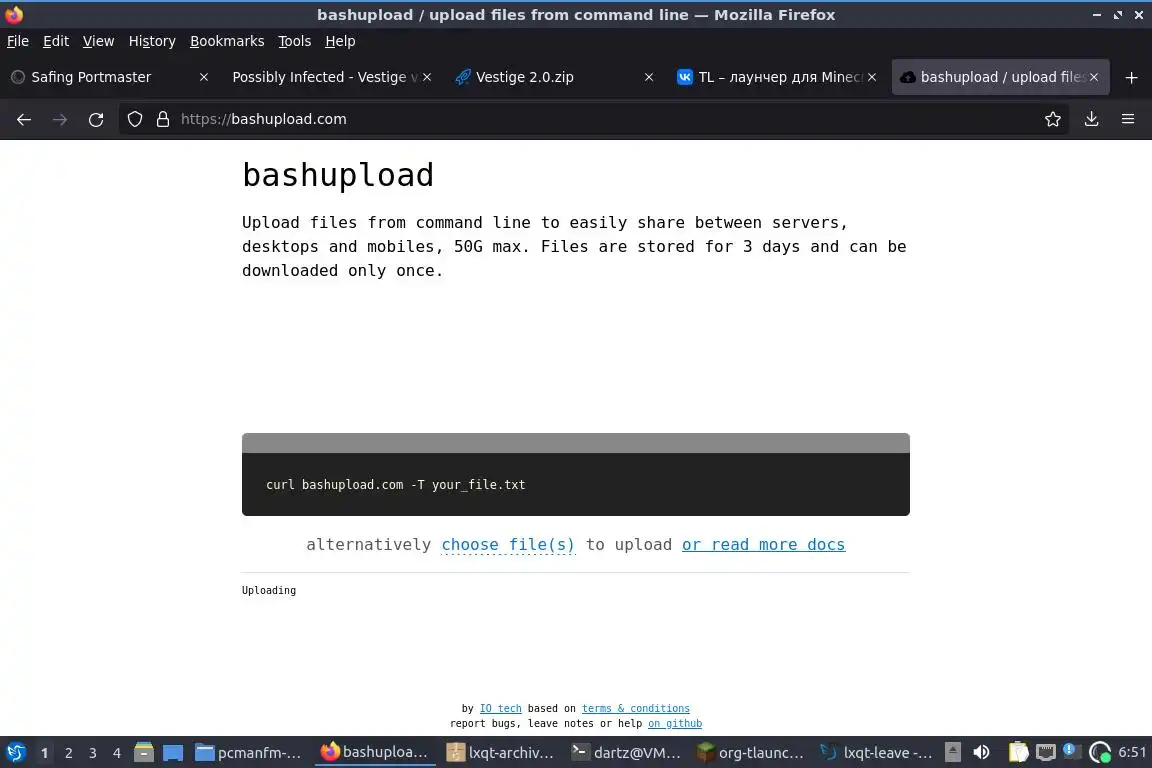Switch to the org-tlauncher taskbar window
This screenshot has width=1152, height=768.
752,753
